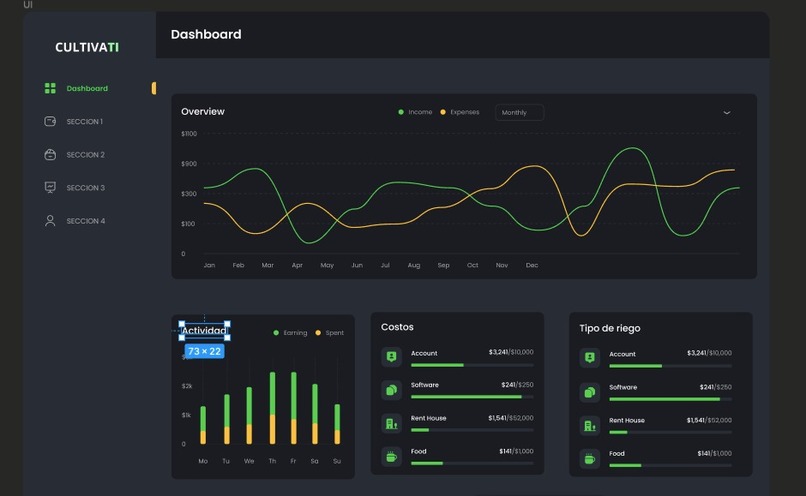
Task: Click the Food cup icon in Costos card
Action: point(392,456)
